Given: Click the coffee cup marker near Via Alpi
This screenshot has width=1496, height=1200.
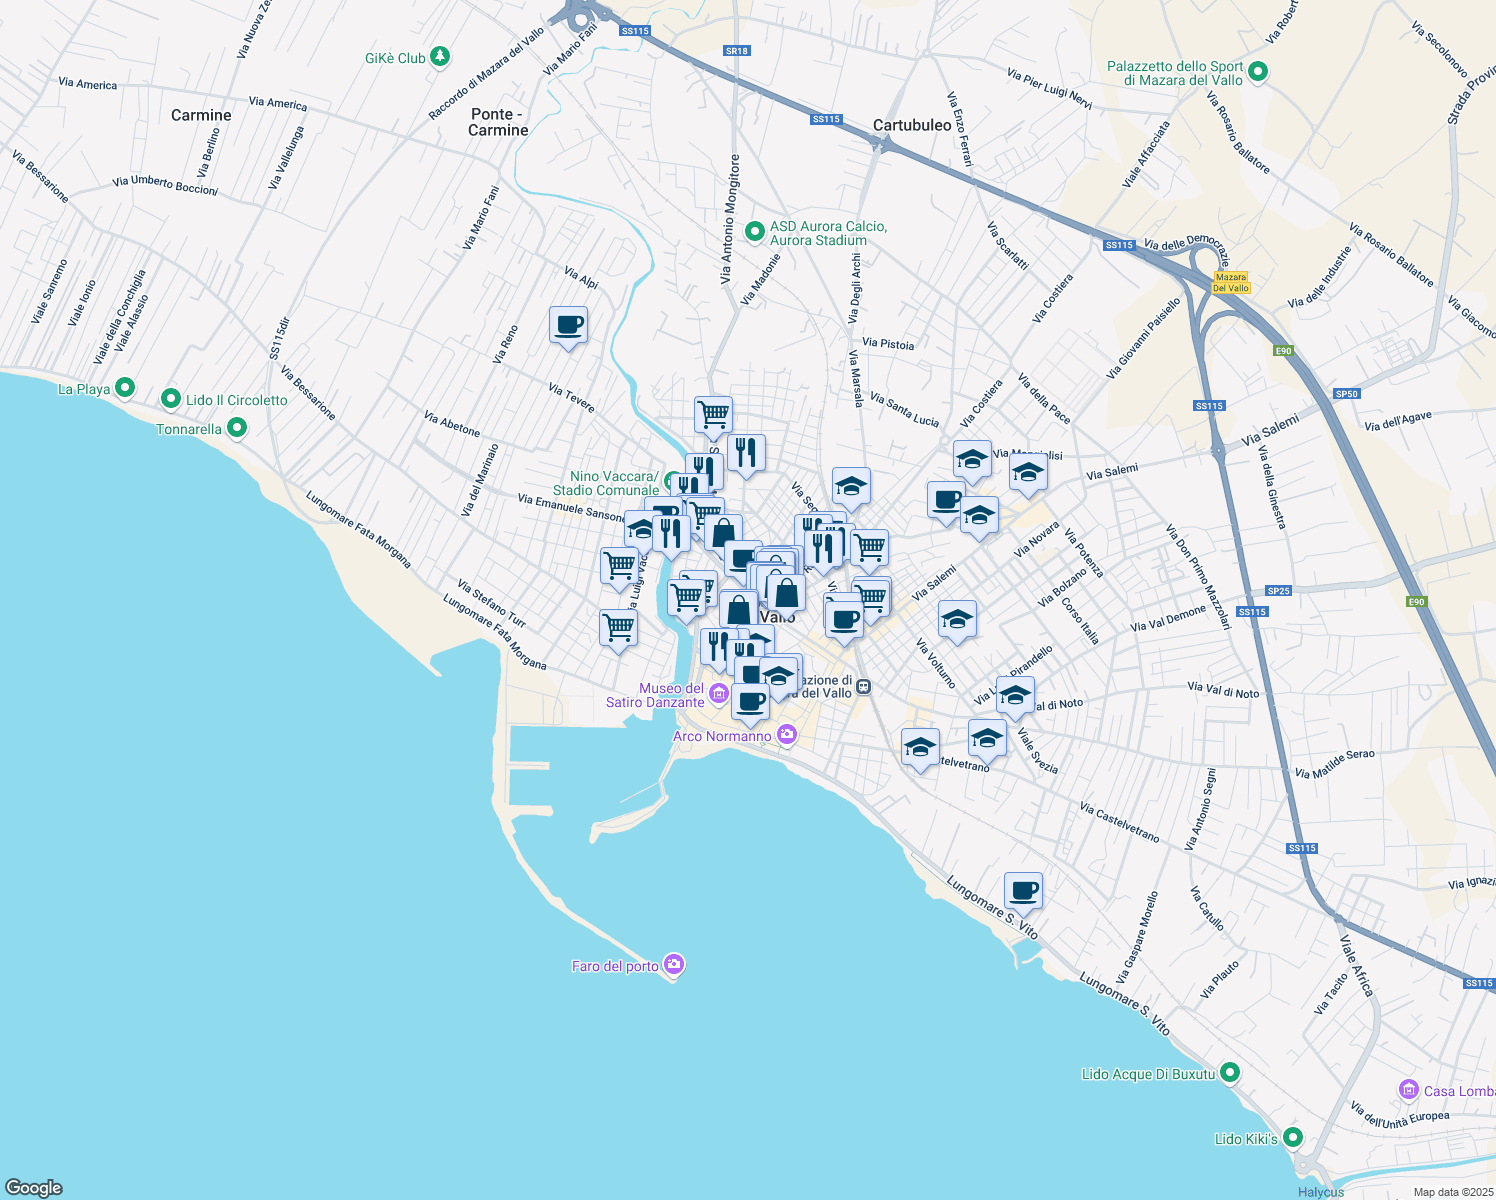Looking at the screenshot, I should click(568, 326).
